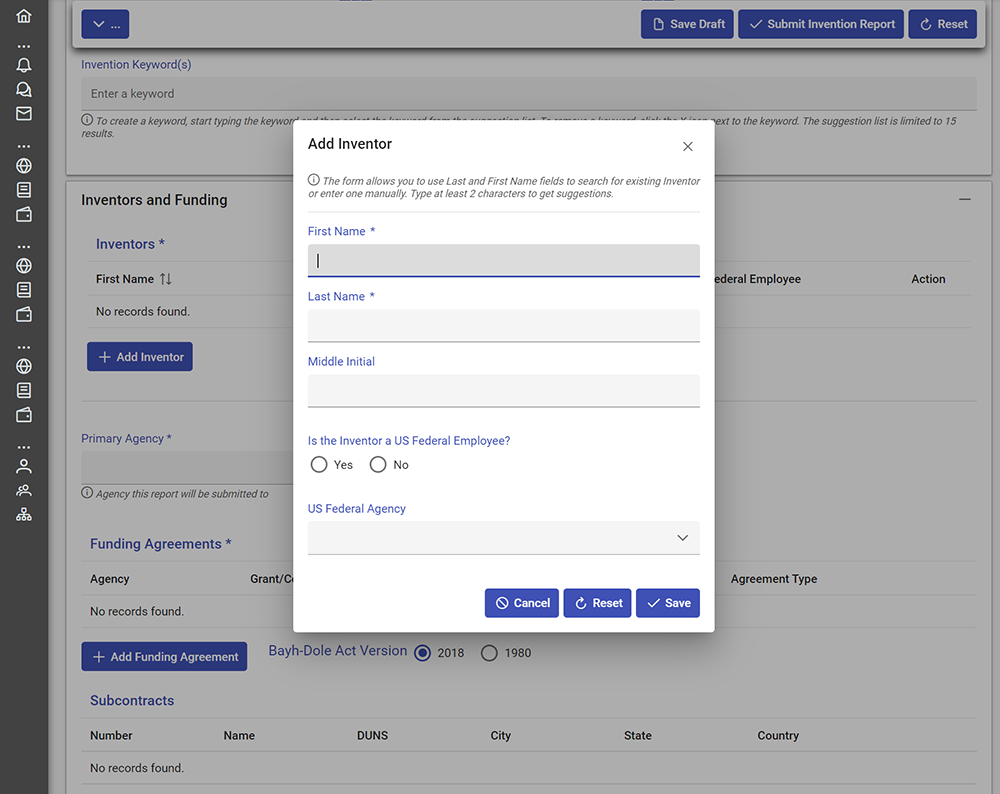
Task: Click the users group icon in sidebar
Action: 24,490
